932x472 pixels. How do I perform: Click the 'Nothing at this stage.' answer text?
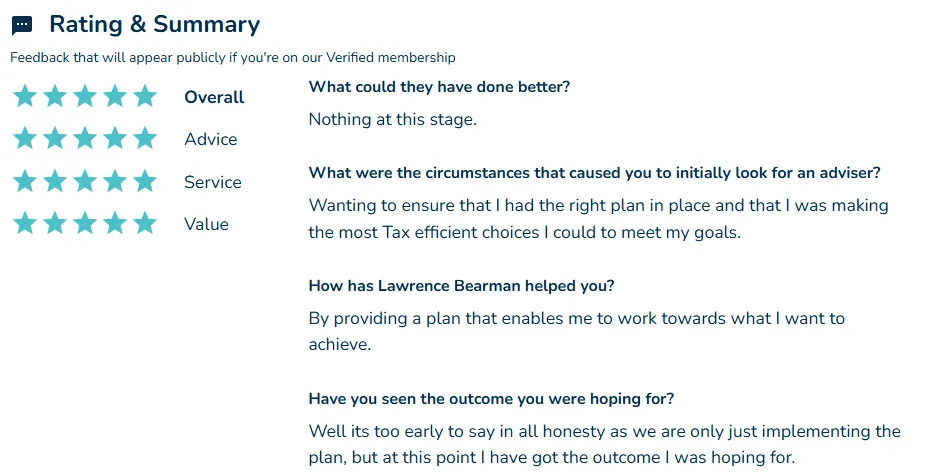tap(393, 119)
